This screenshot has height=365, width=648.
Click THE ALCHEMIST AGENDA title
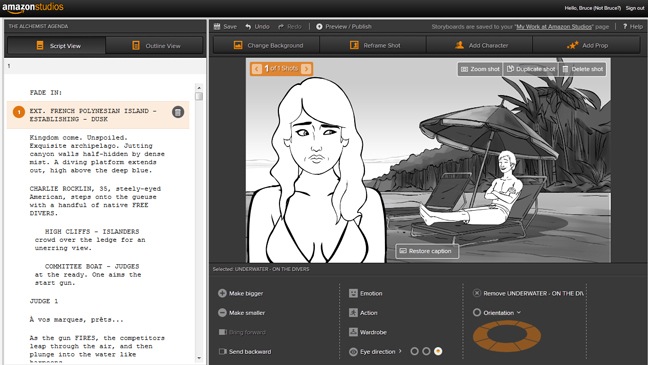tap(38, 26)
